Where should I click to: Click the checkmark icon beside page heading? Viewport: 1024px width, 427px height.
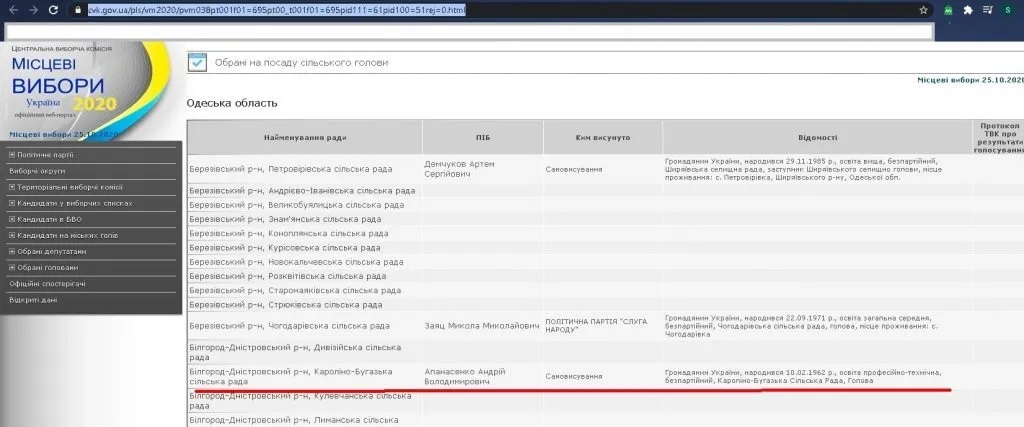pos(198,62)
